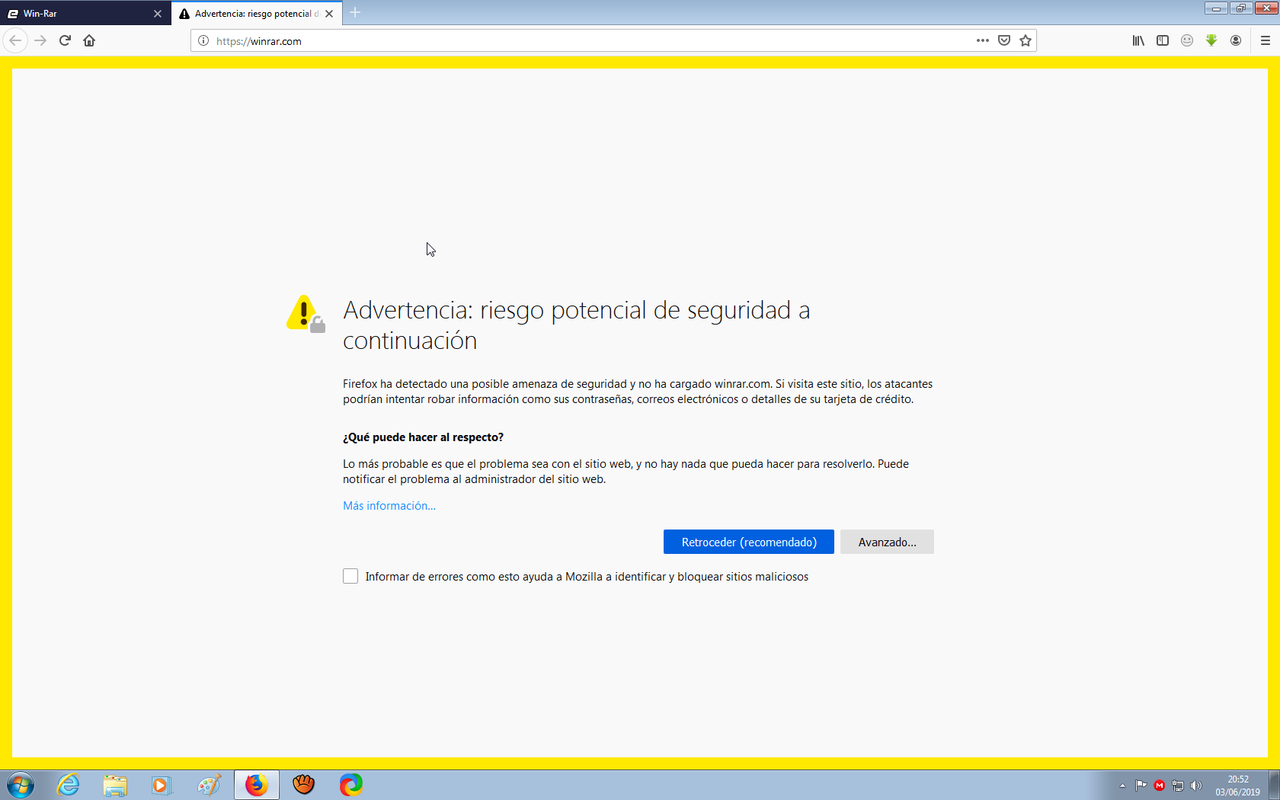The height and width of the screenshot is (800, 1280).
Task: Open the Firefox account icon
Action: coord(1236,41)
